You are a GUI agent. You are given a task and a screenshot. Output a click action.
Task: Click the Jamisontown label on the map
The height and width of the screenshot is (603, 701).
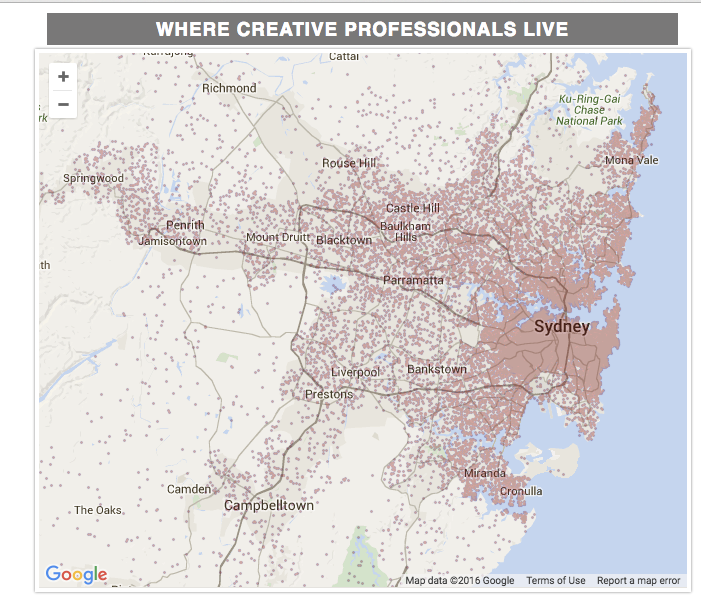[172, 241]
